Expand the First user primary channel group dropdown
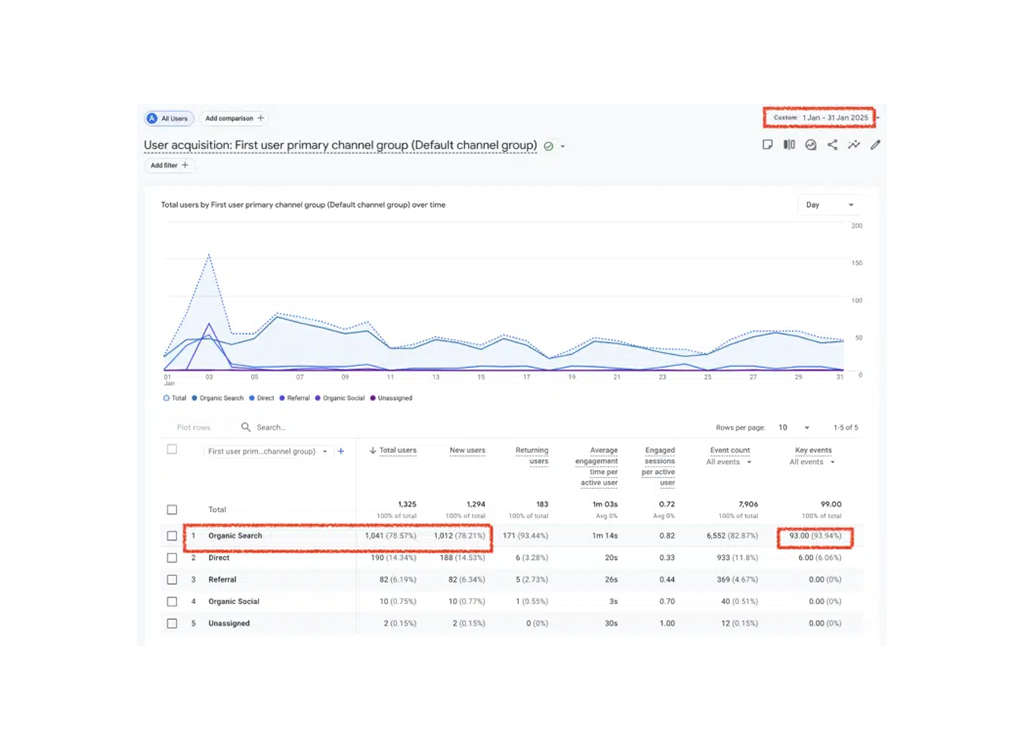 (325, 451)
